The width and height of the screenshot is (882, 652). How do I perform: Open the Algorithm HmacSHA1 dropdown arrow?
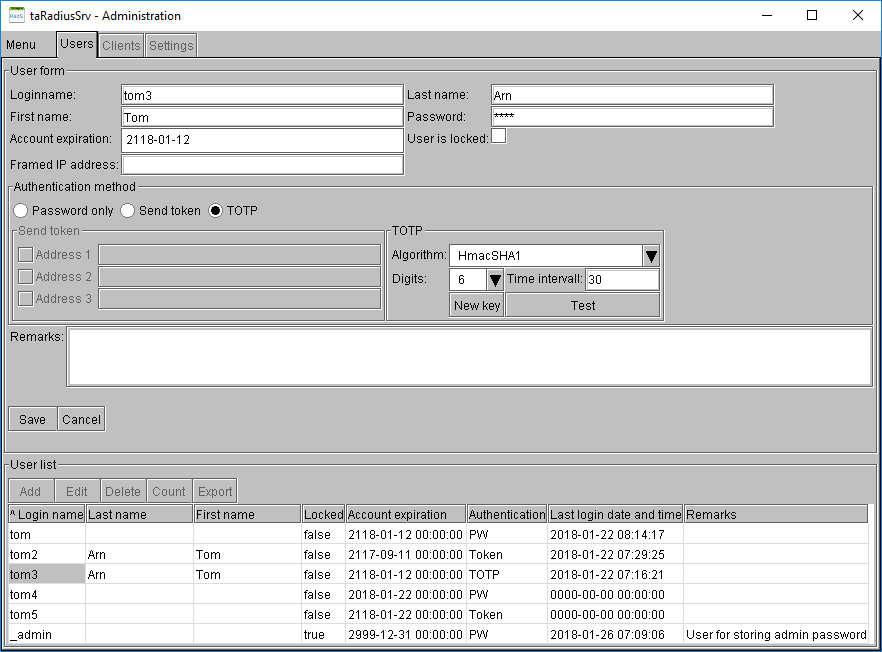click(x=651, y=256)
